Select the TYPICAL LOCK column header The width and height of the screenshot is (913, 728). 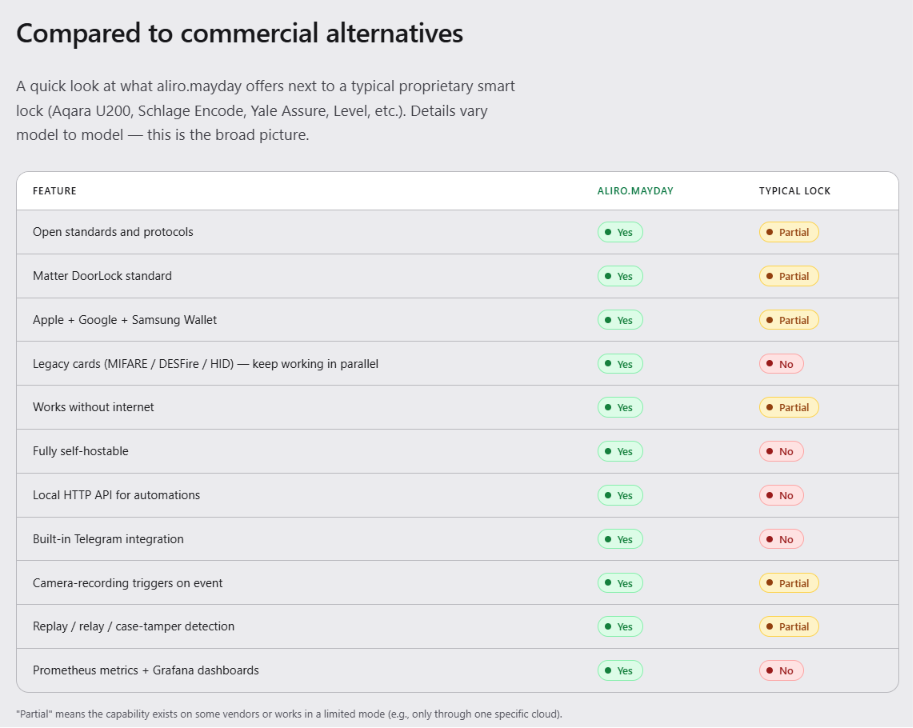794,191
